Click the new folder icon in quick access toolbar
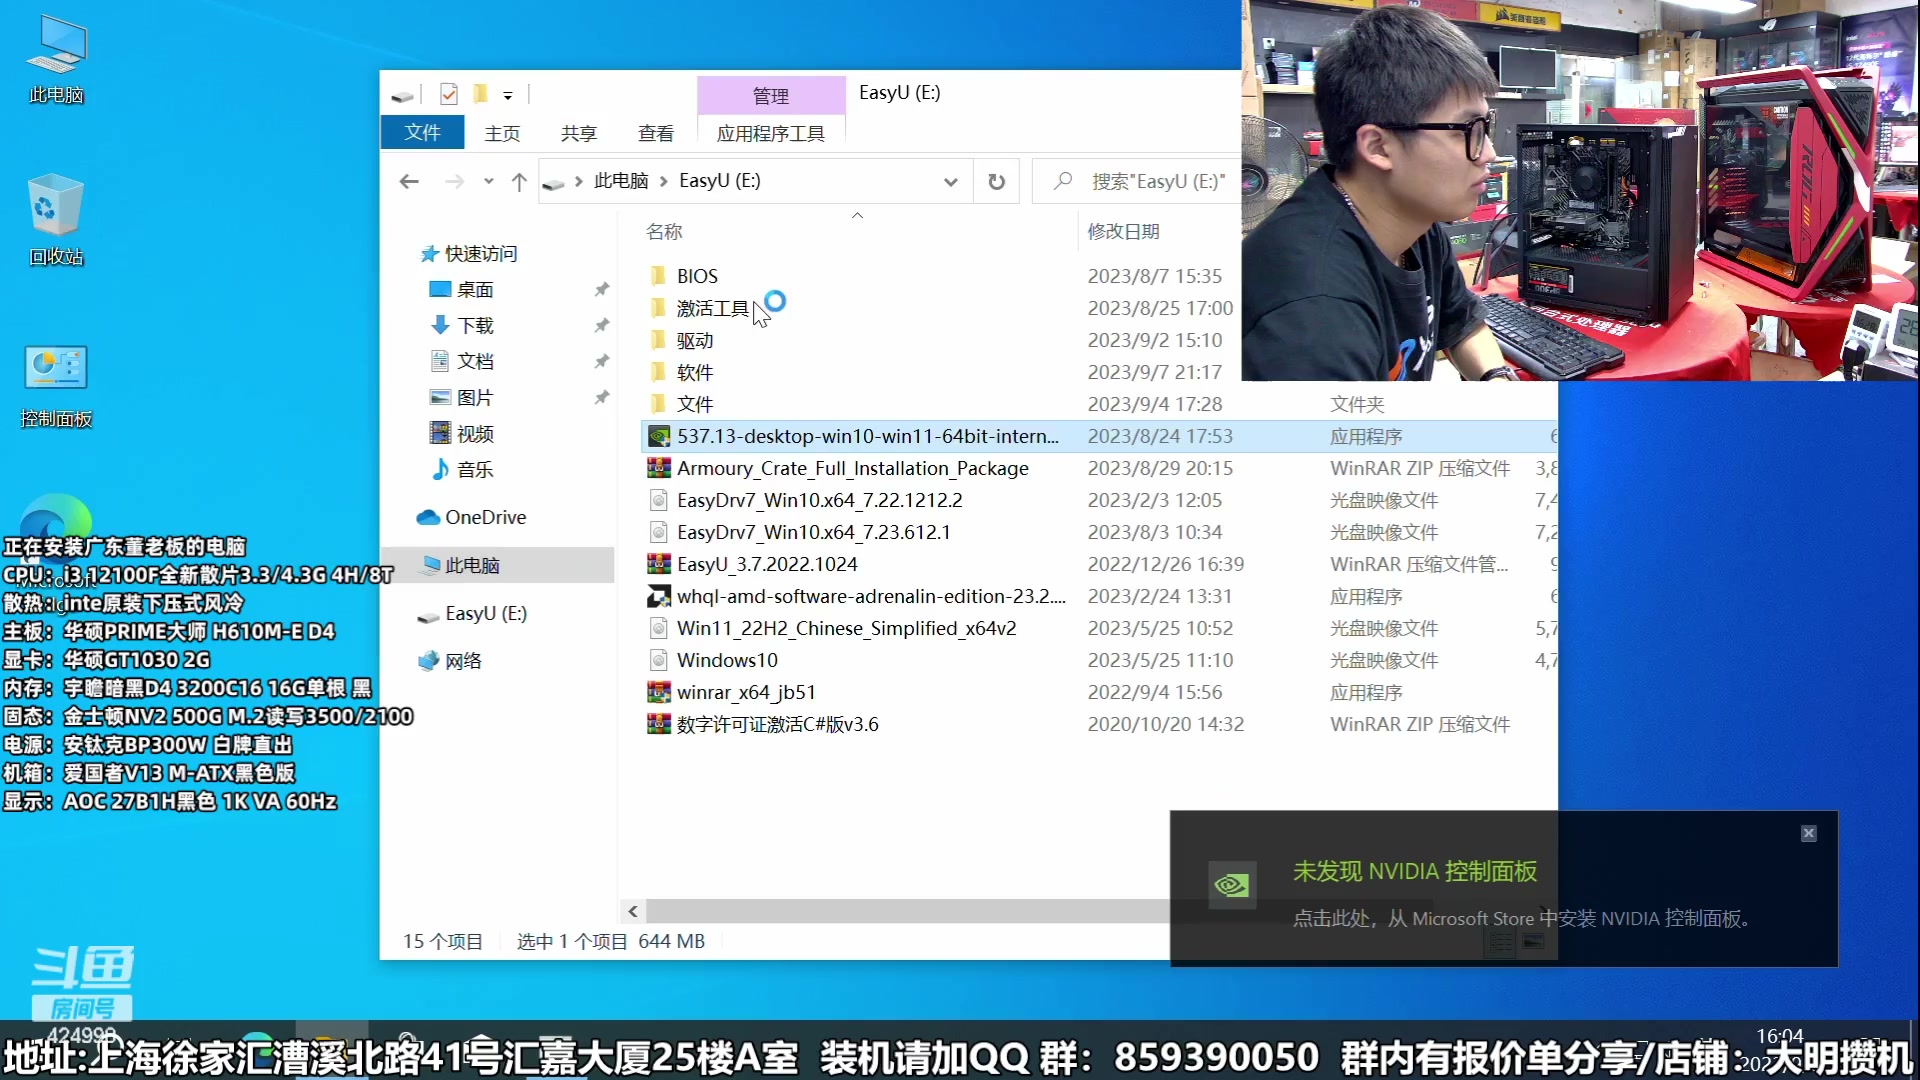Image resolution: width=1920 pixels, height=1080 pixels. (x=481, y=94)
